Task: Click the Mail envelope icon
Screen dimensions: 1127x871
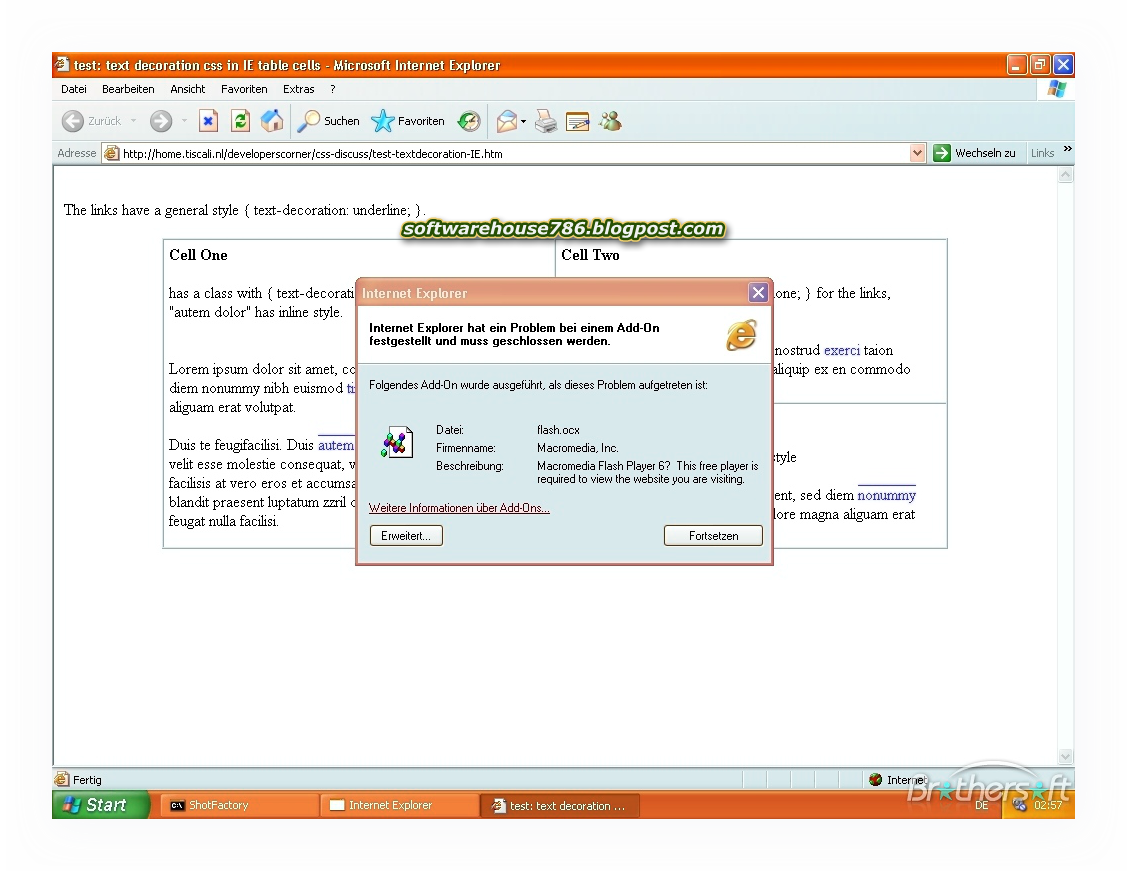Action: (507, 121)
